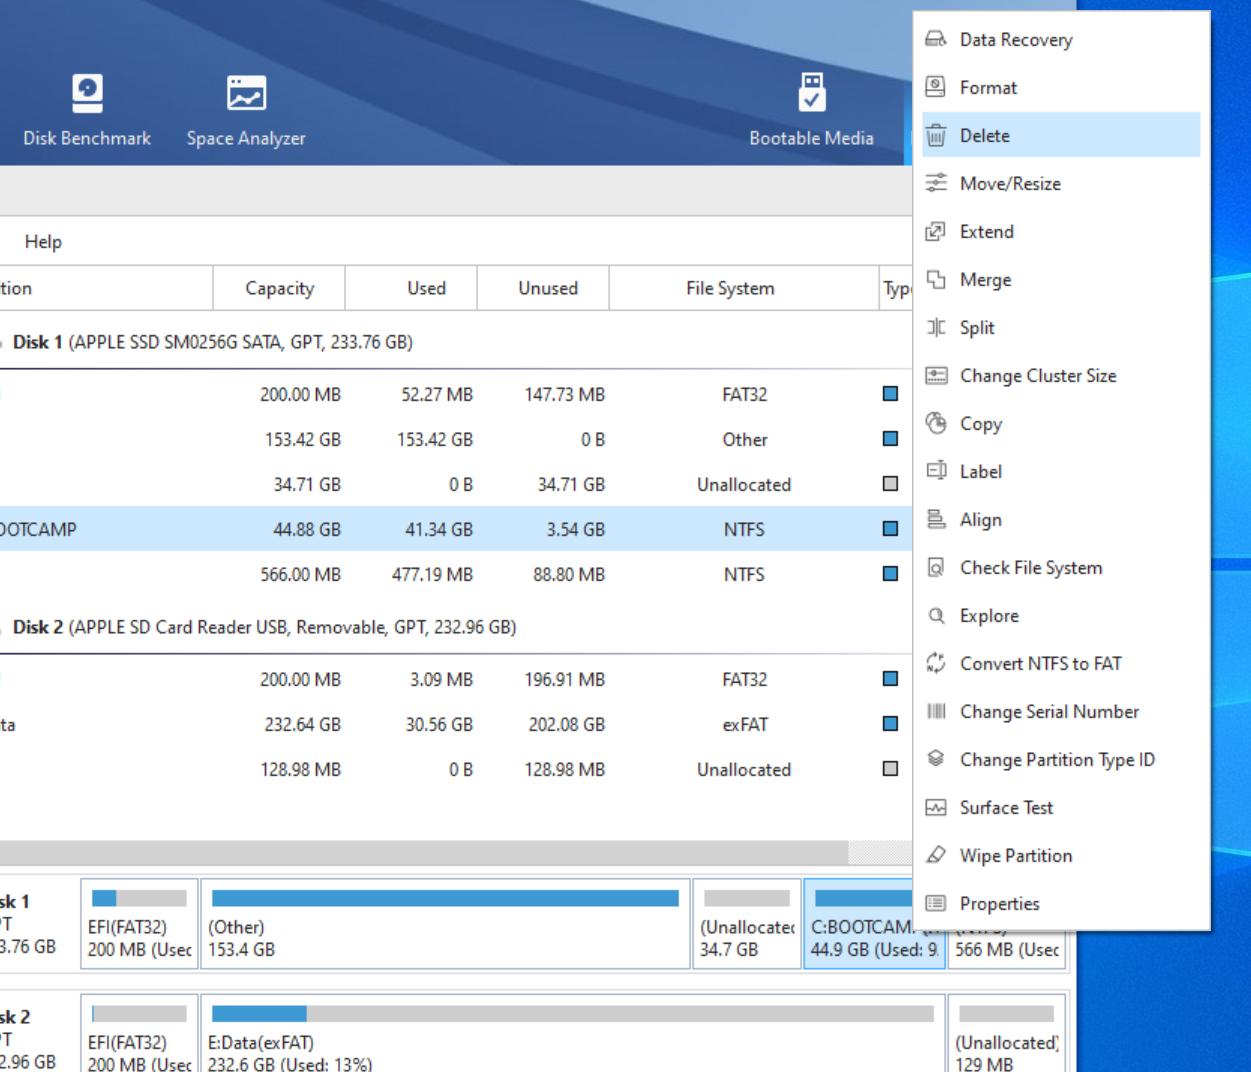
Task: Click the Data Recovery icon in the context menu
Action: point(936,39)
